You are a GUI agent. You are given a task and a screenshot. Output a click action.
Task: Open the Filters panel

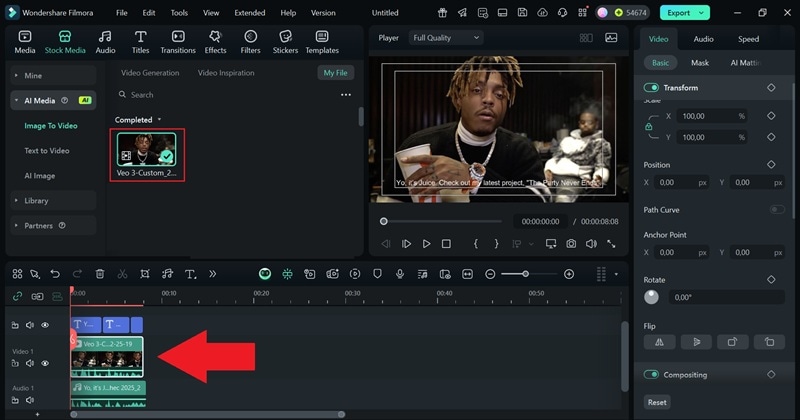(x=250, y=42)
